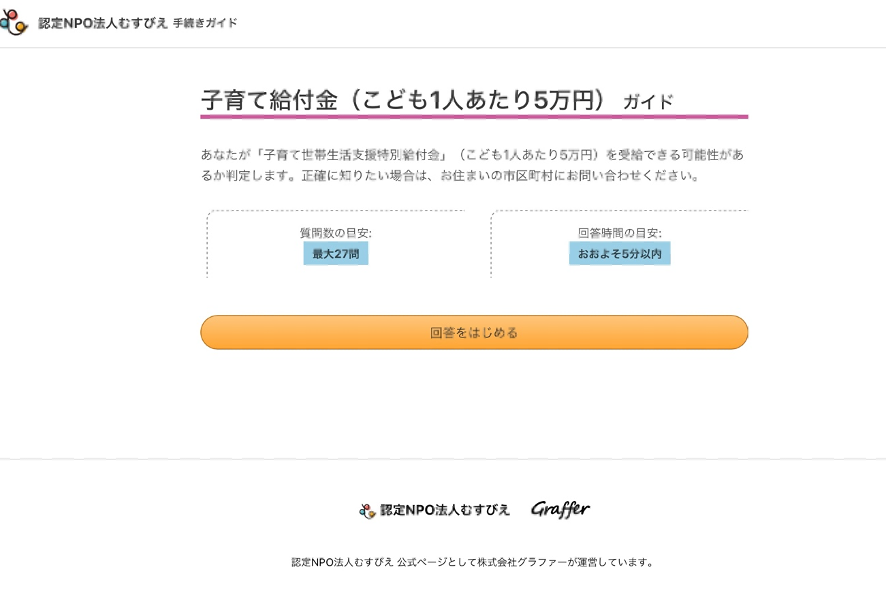Viewport: 887px width, 593px height.
Task: Click the Musubie logo icon in header
Action: (x=14, y=22)
